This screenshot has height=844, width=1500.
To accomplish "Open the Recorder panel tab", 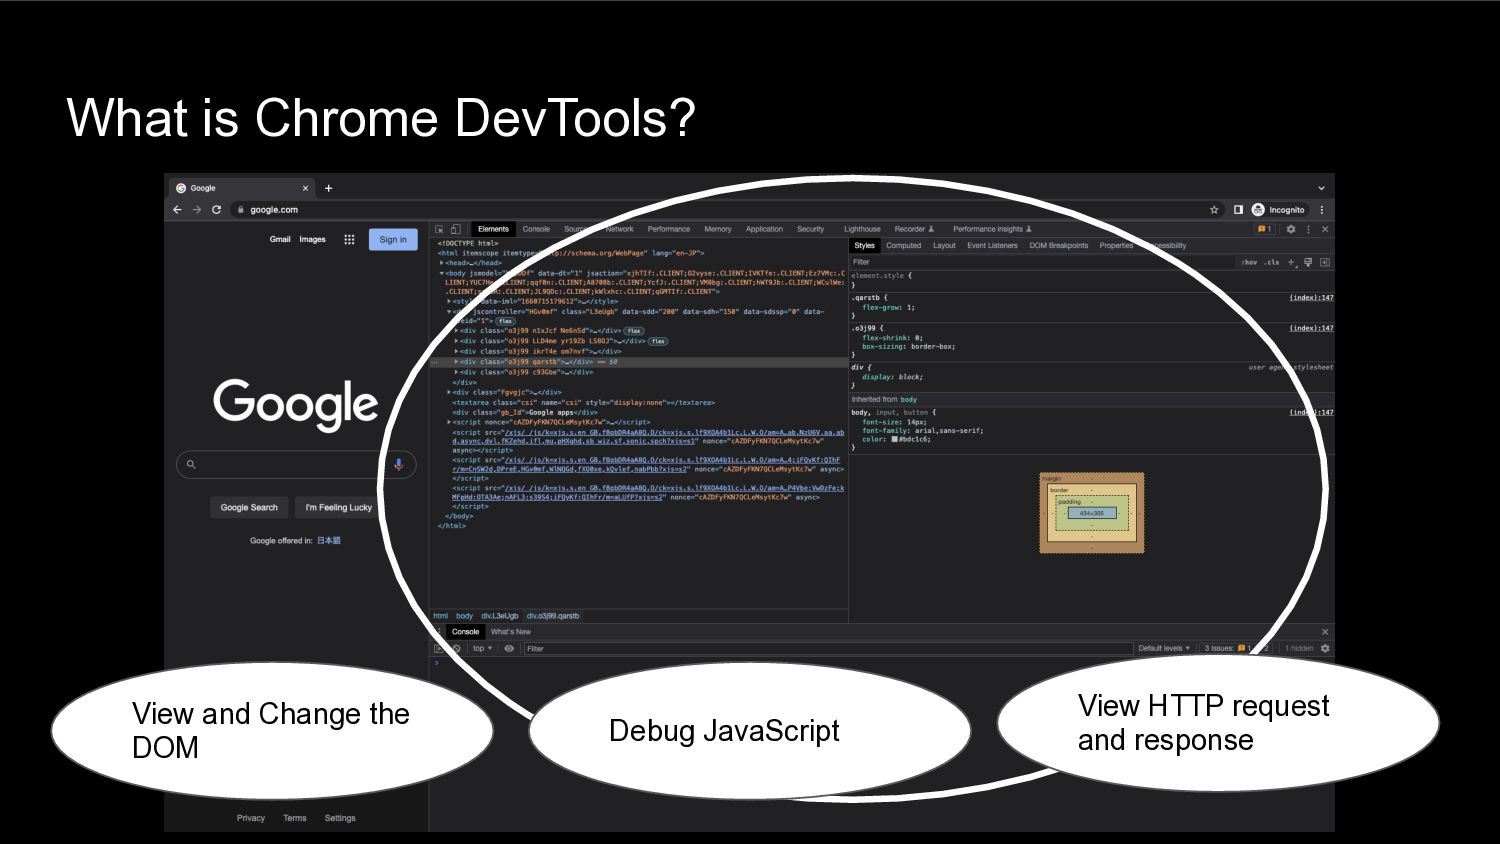I will (x=914, y=229).
